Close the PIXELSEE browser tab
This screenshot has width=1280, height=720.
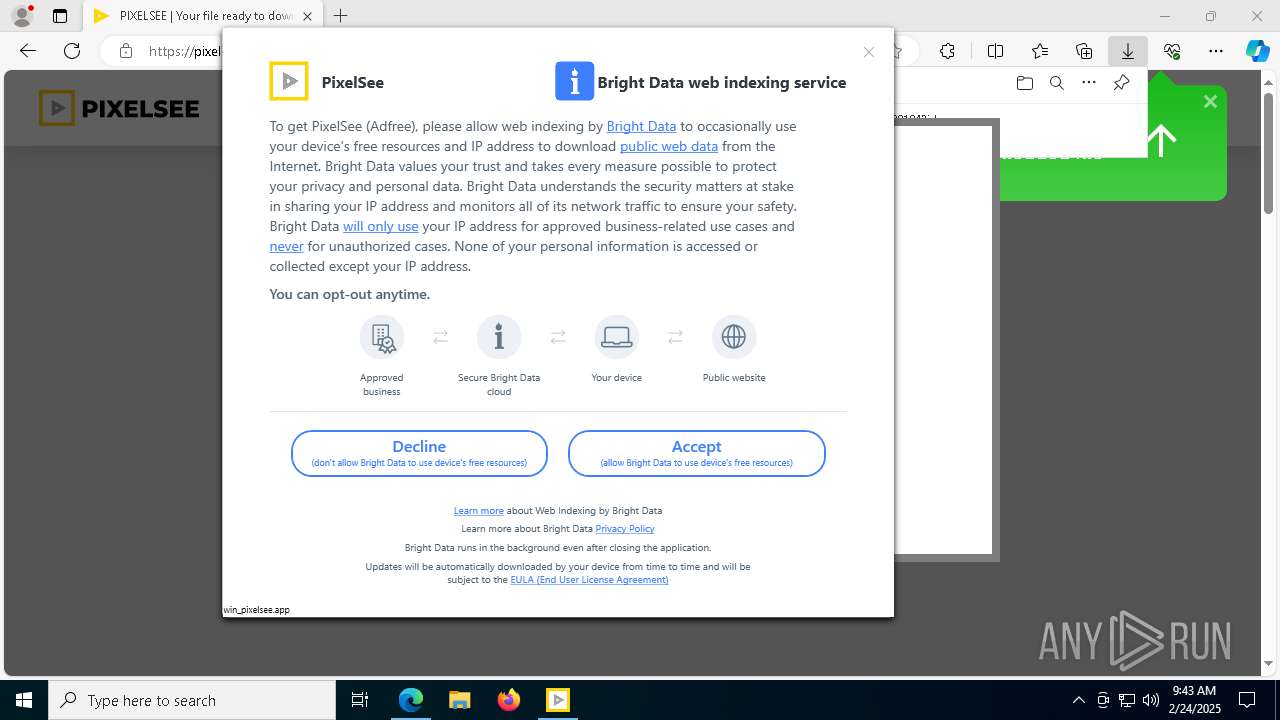308,16
